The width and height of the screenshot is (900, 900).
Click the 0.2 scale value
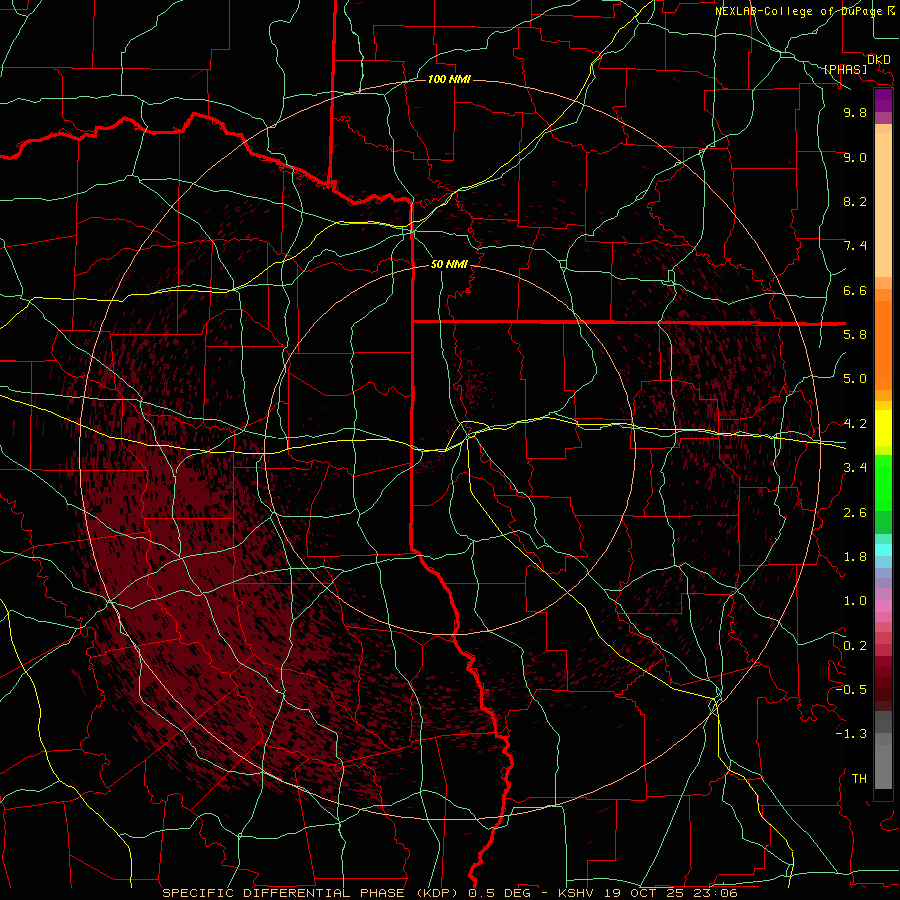(x=855, y=646)
